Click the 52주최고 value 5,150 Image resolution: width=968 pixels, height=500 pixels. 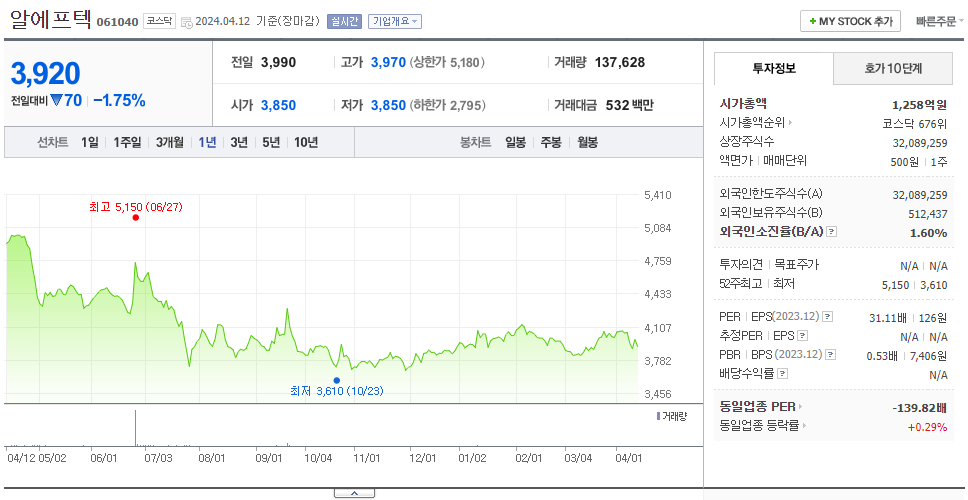[x=896, y=285]
